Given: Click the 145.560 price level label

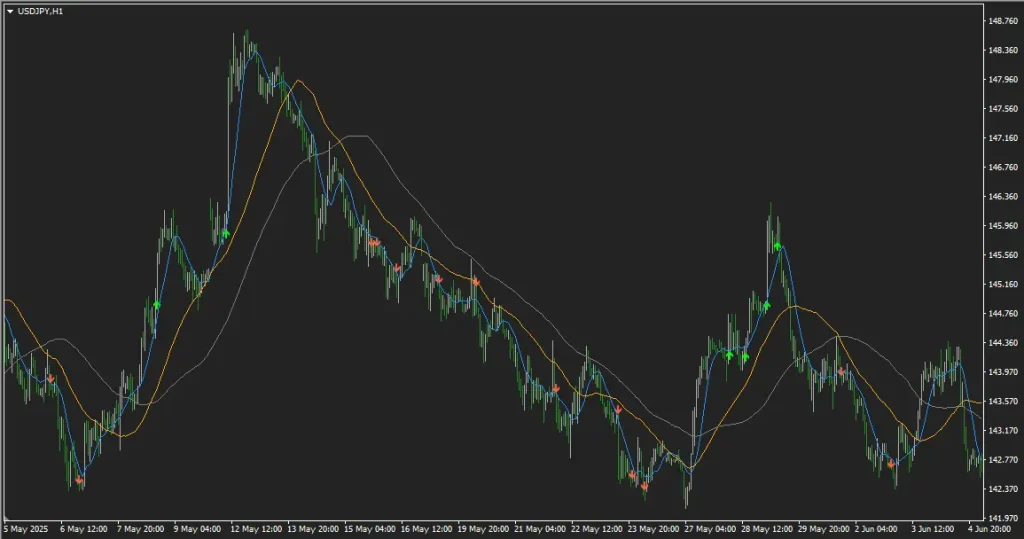Looking at the screenshot, I should (1003, 255).
